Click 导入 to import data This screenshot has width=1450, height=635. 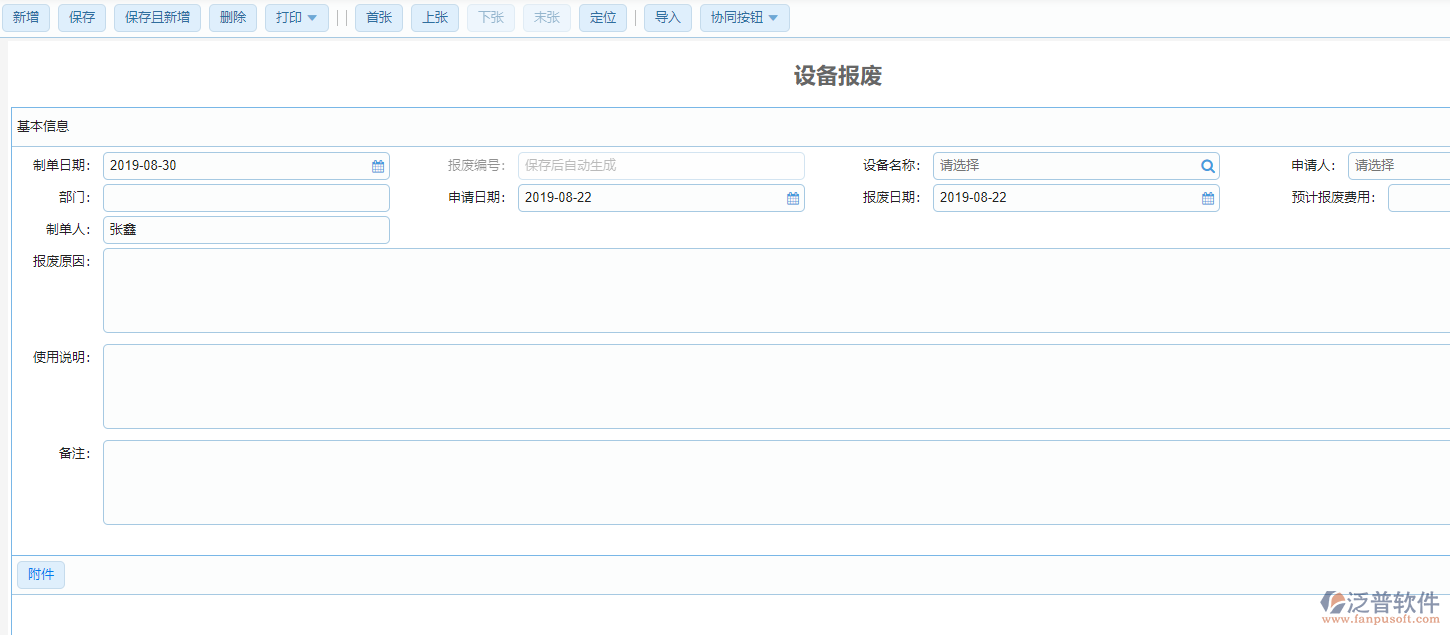(667, 17)
